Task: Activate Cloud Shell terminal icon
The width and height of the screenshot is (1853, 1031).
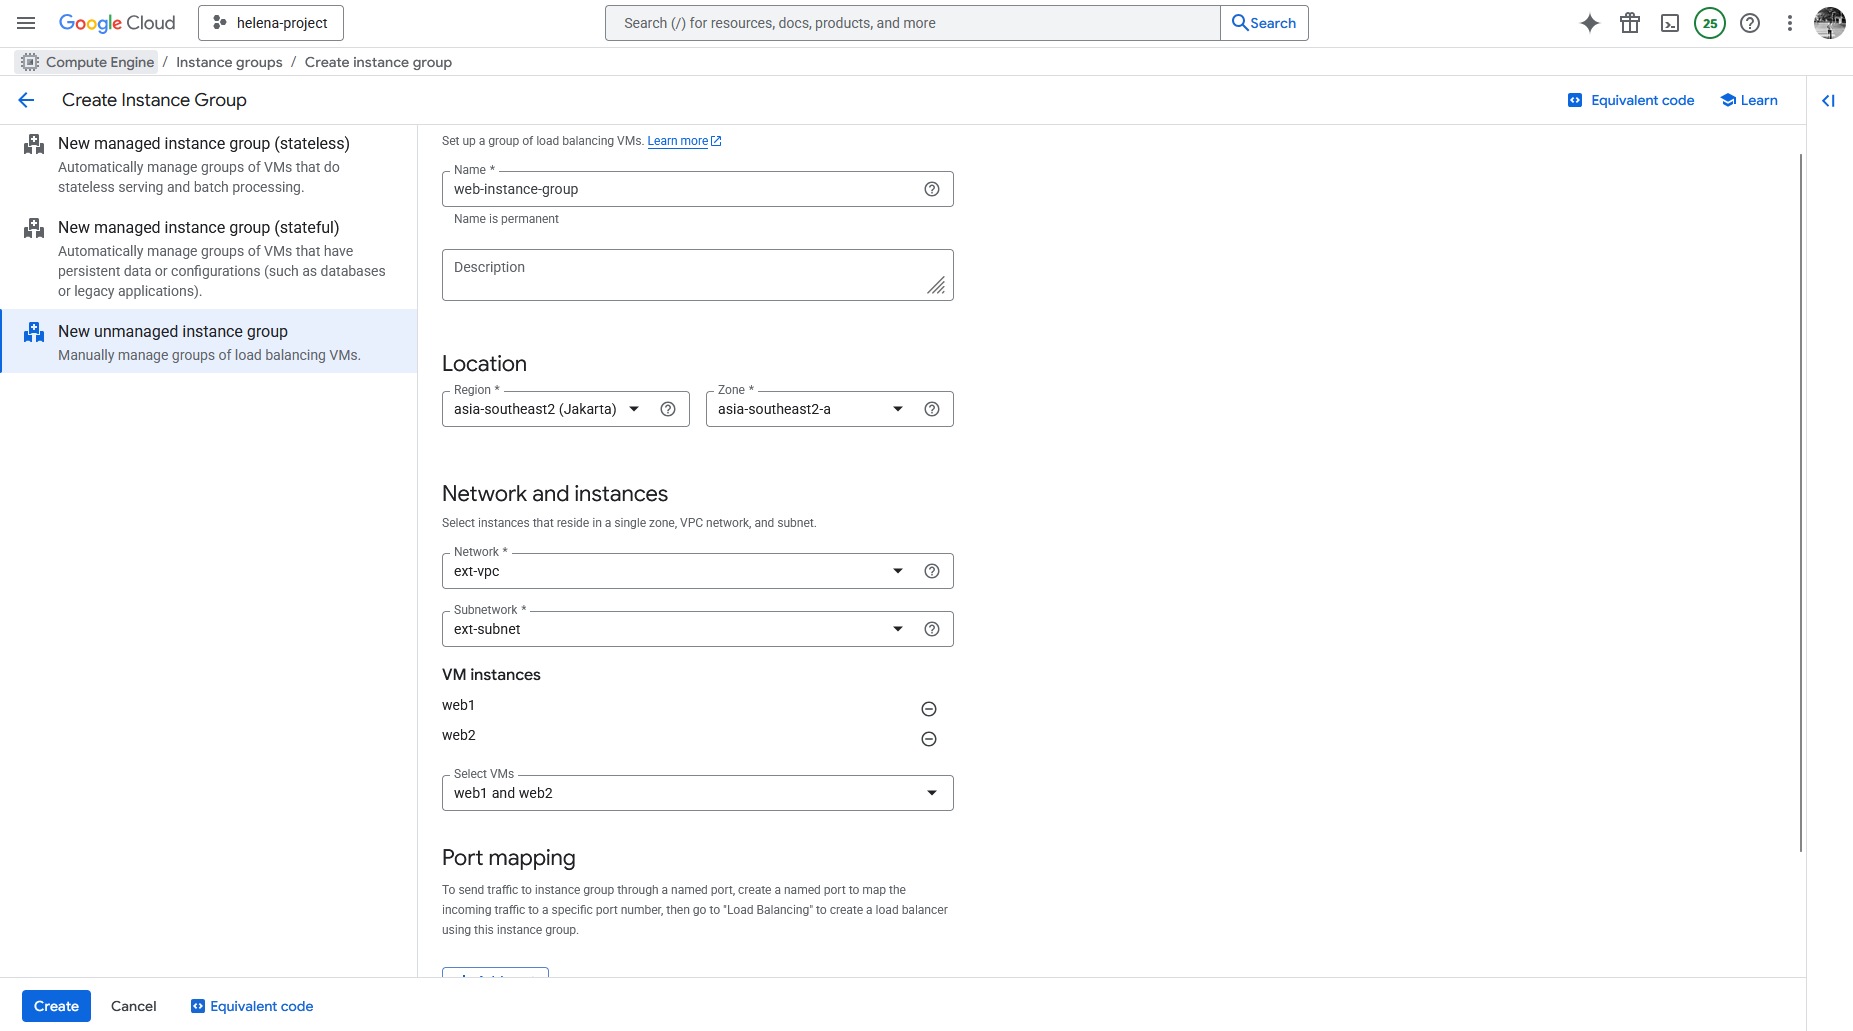Action: click(x=1670, y=23)
